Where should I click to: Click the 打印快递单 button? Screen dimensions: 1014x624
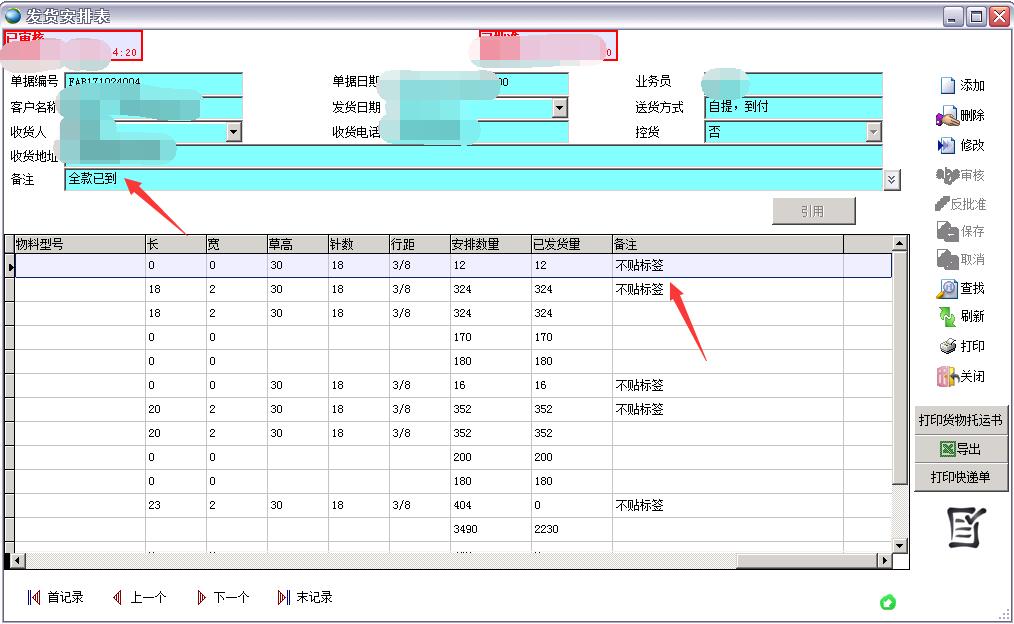click(x=960, y=477)
